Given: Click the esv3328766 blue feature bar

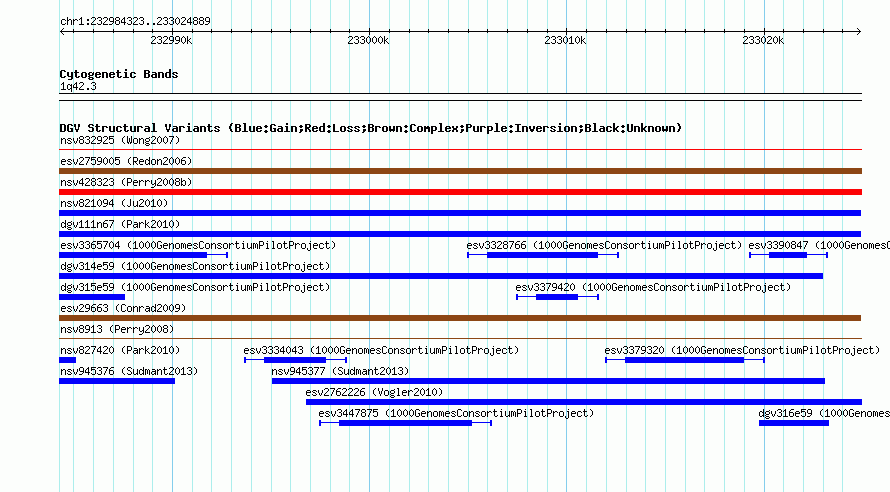Looking at the screenshot, I should pyautogui.click(x=542, y=255).
